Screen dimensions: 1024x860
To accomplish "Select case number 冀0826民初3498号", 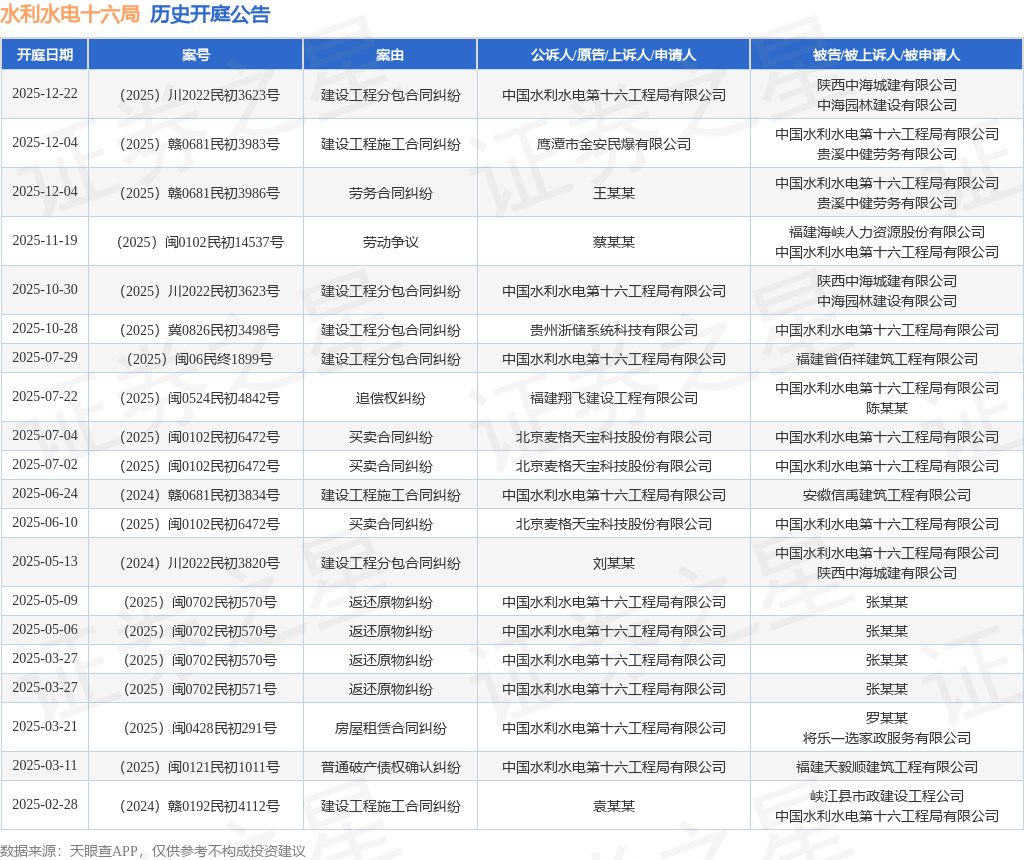I will tap(200, 330).
